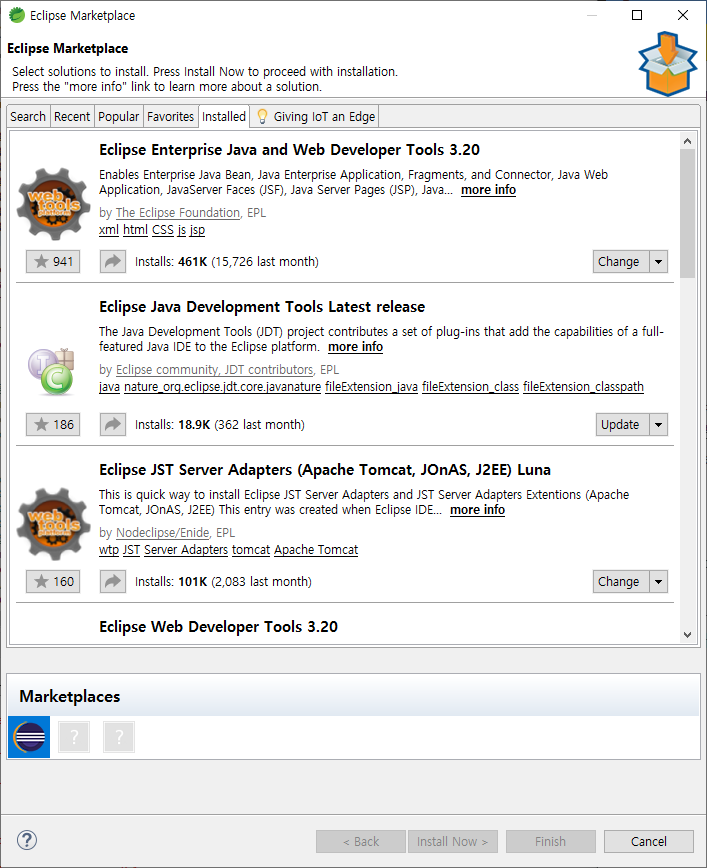The height and width of the screenshot is (868, 707).
Task: Open more info for Enterprise Java tools
Action: [488, 190]
